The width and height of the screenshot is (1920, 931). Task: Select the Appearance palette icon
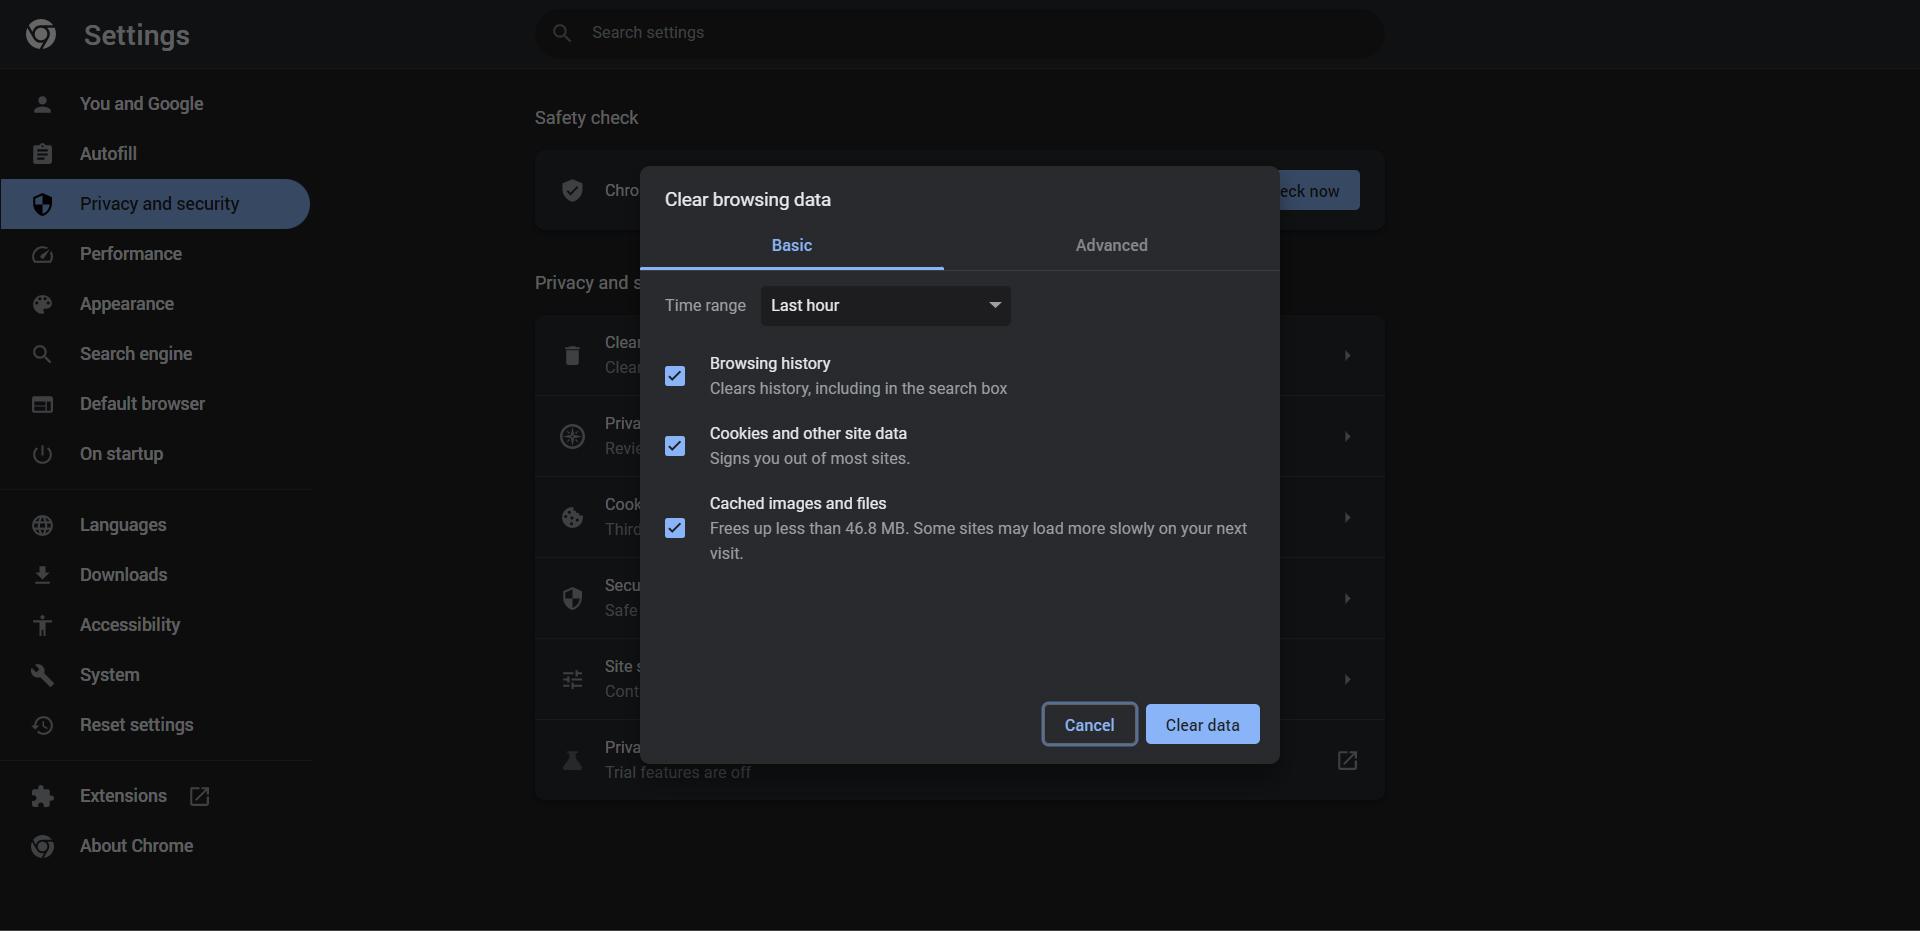coord(43,304)
